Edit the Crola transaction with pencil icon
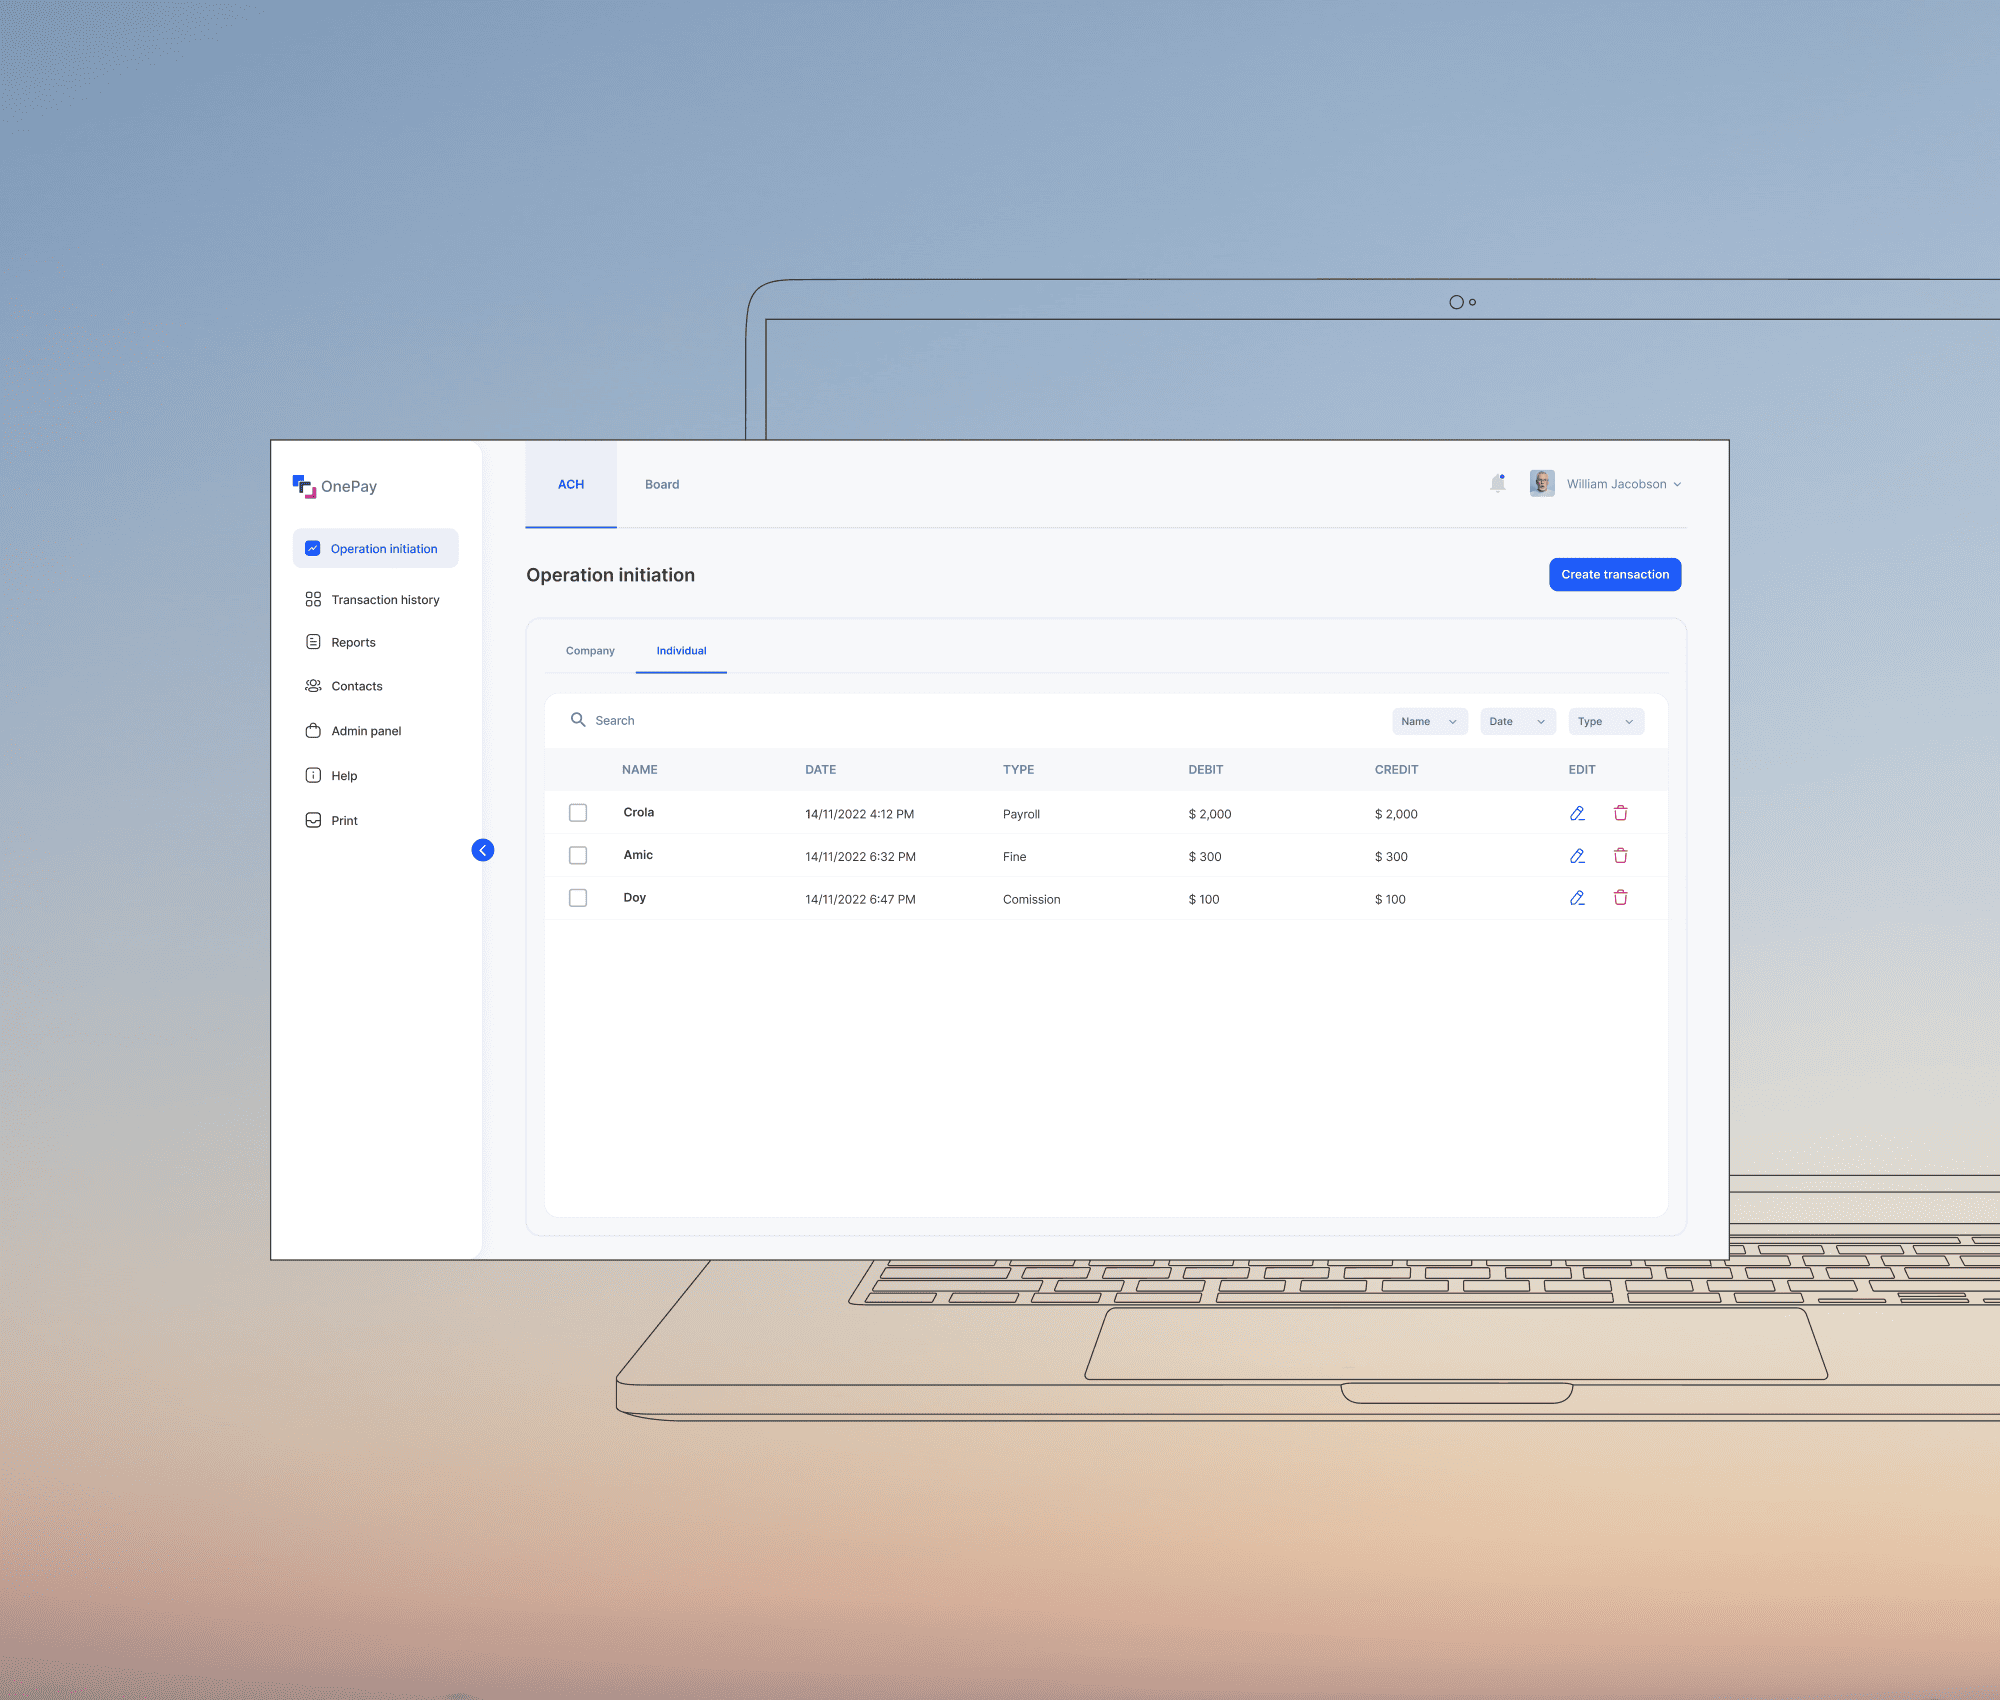2000x1700 pixels. pyautogui.click(x=1577, y=813)
